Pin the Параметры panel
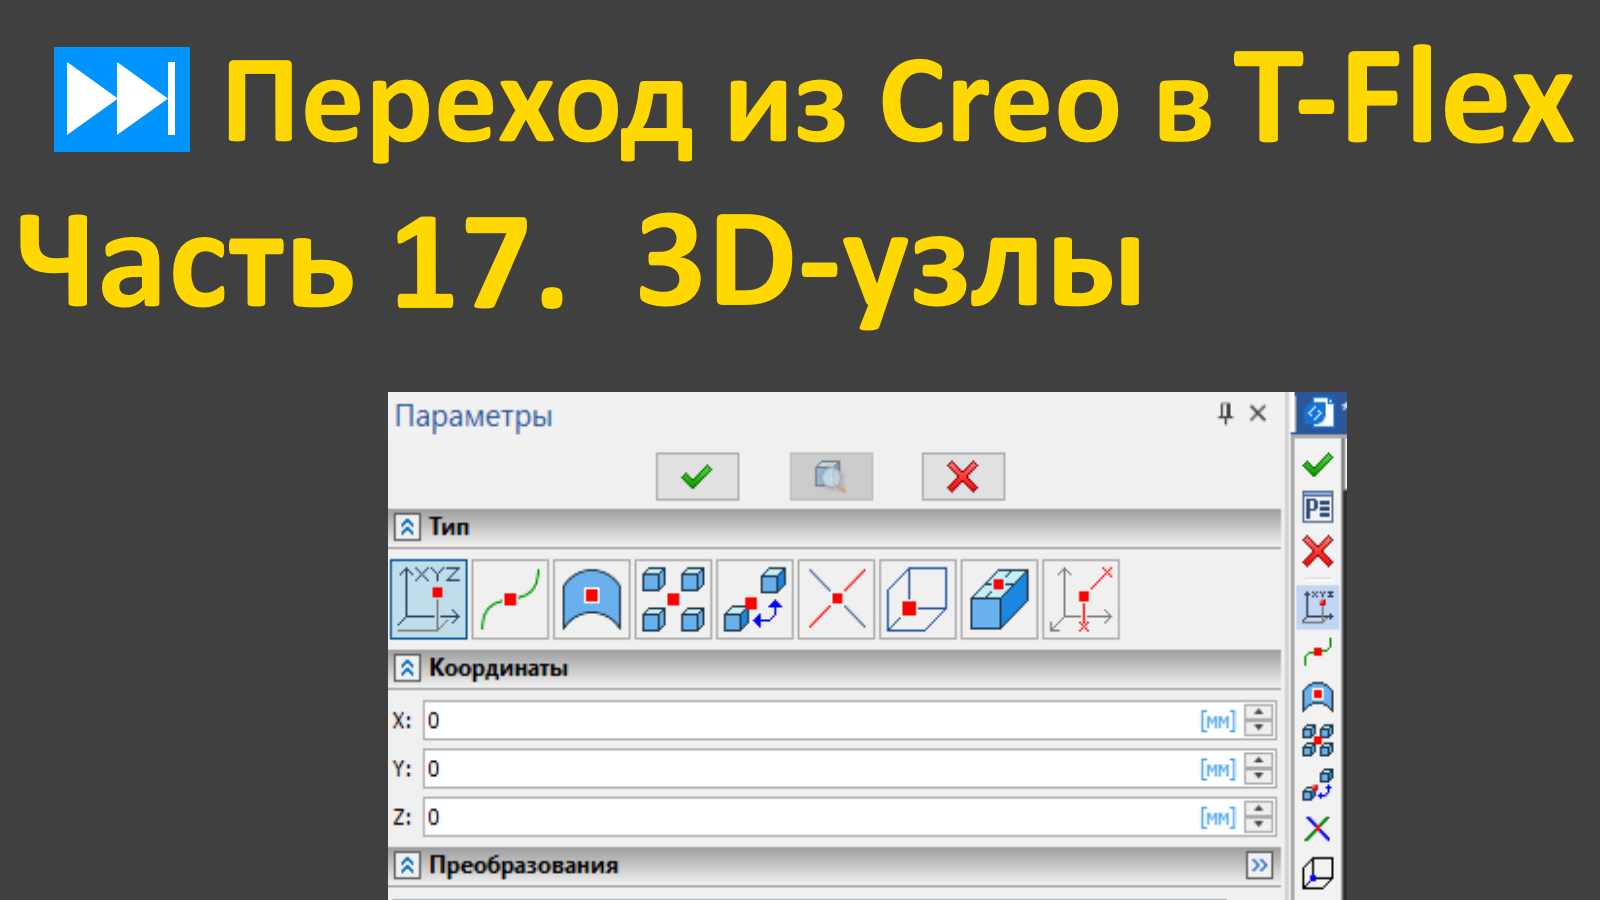 (1225, 413)
